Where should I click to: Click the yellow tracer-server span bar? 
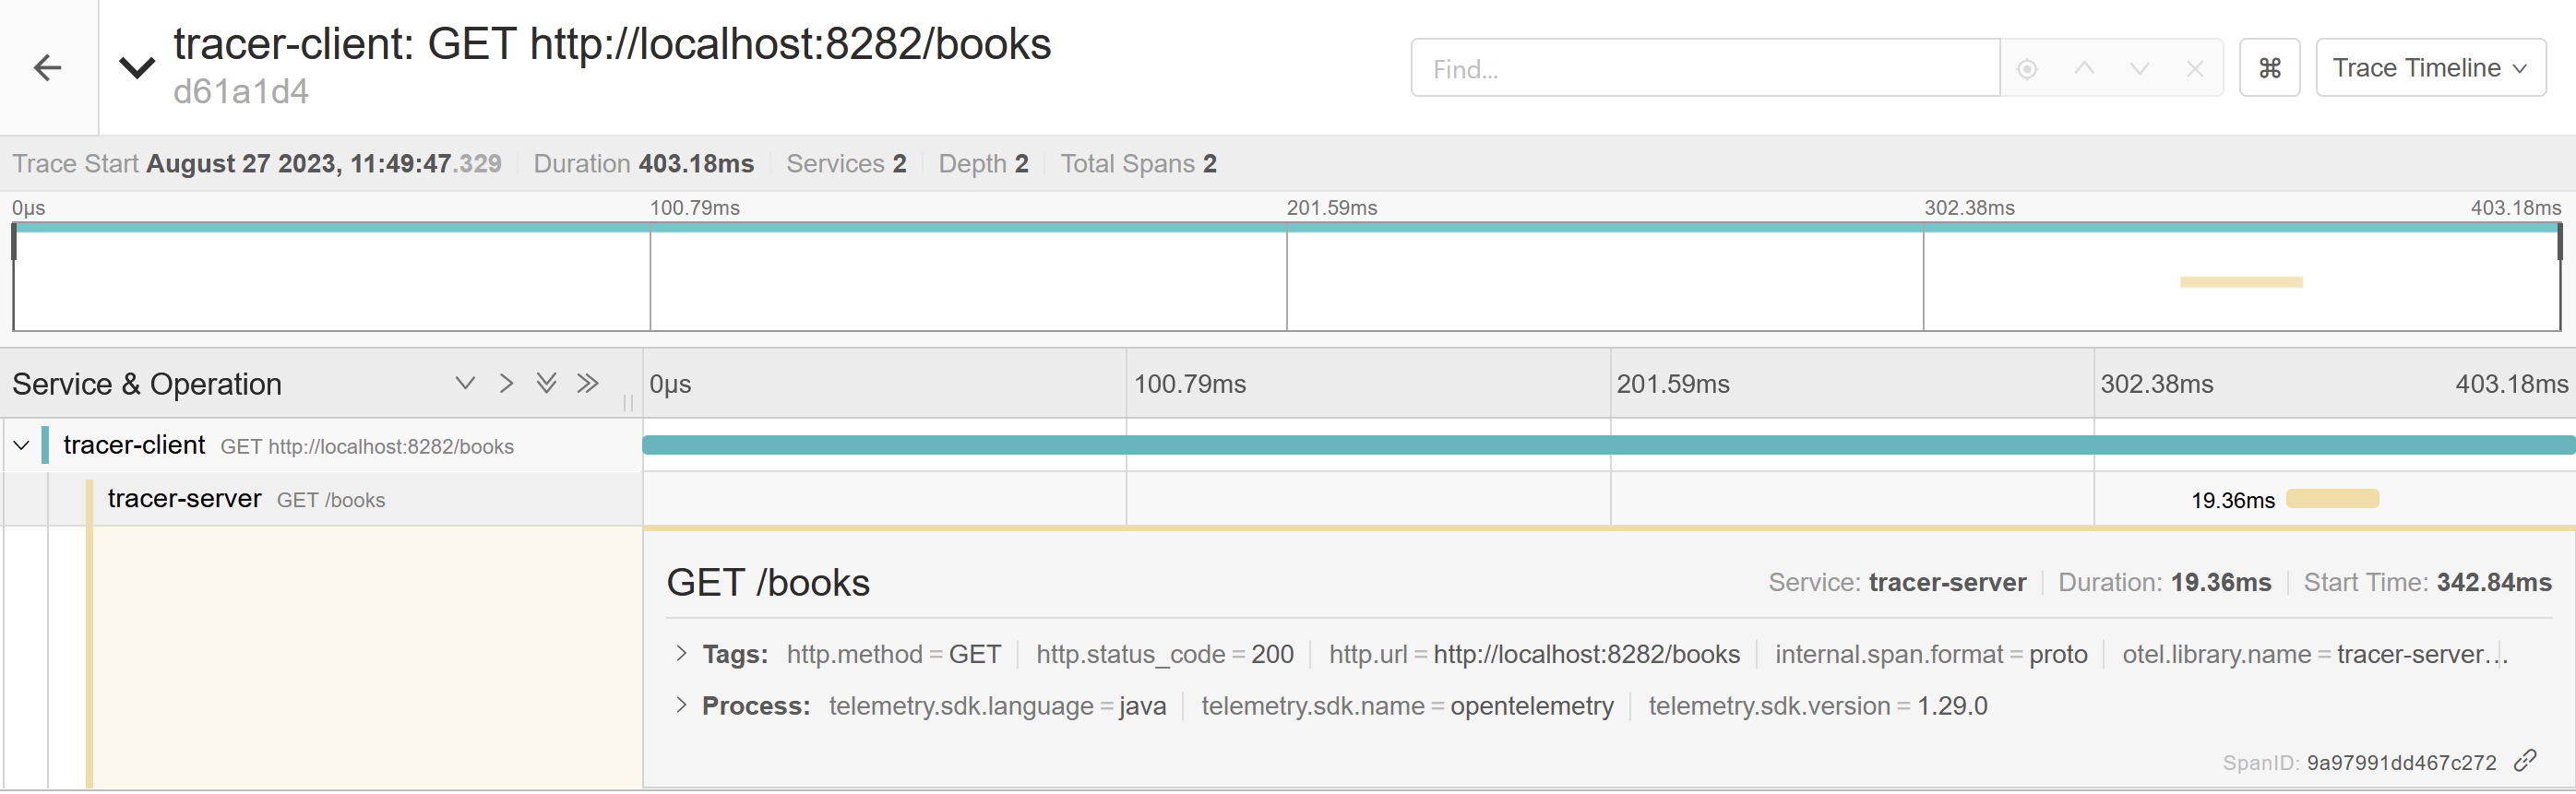click(x=2332, y=499)
